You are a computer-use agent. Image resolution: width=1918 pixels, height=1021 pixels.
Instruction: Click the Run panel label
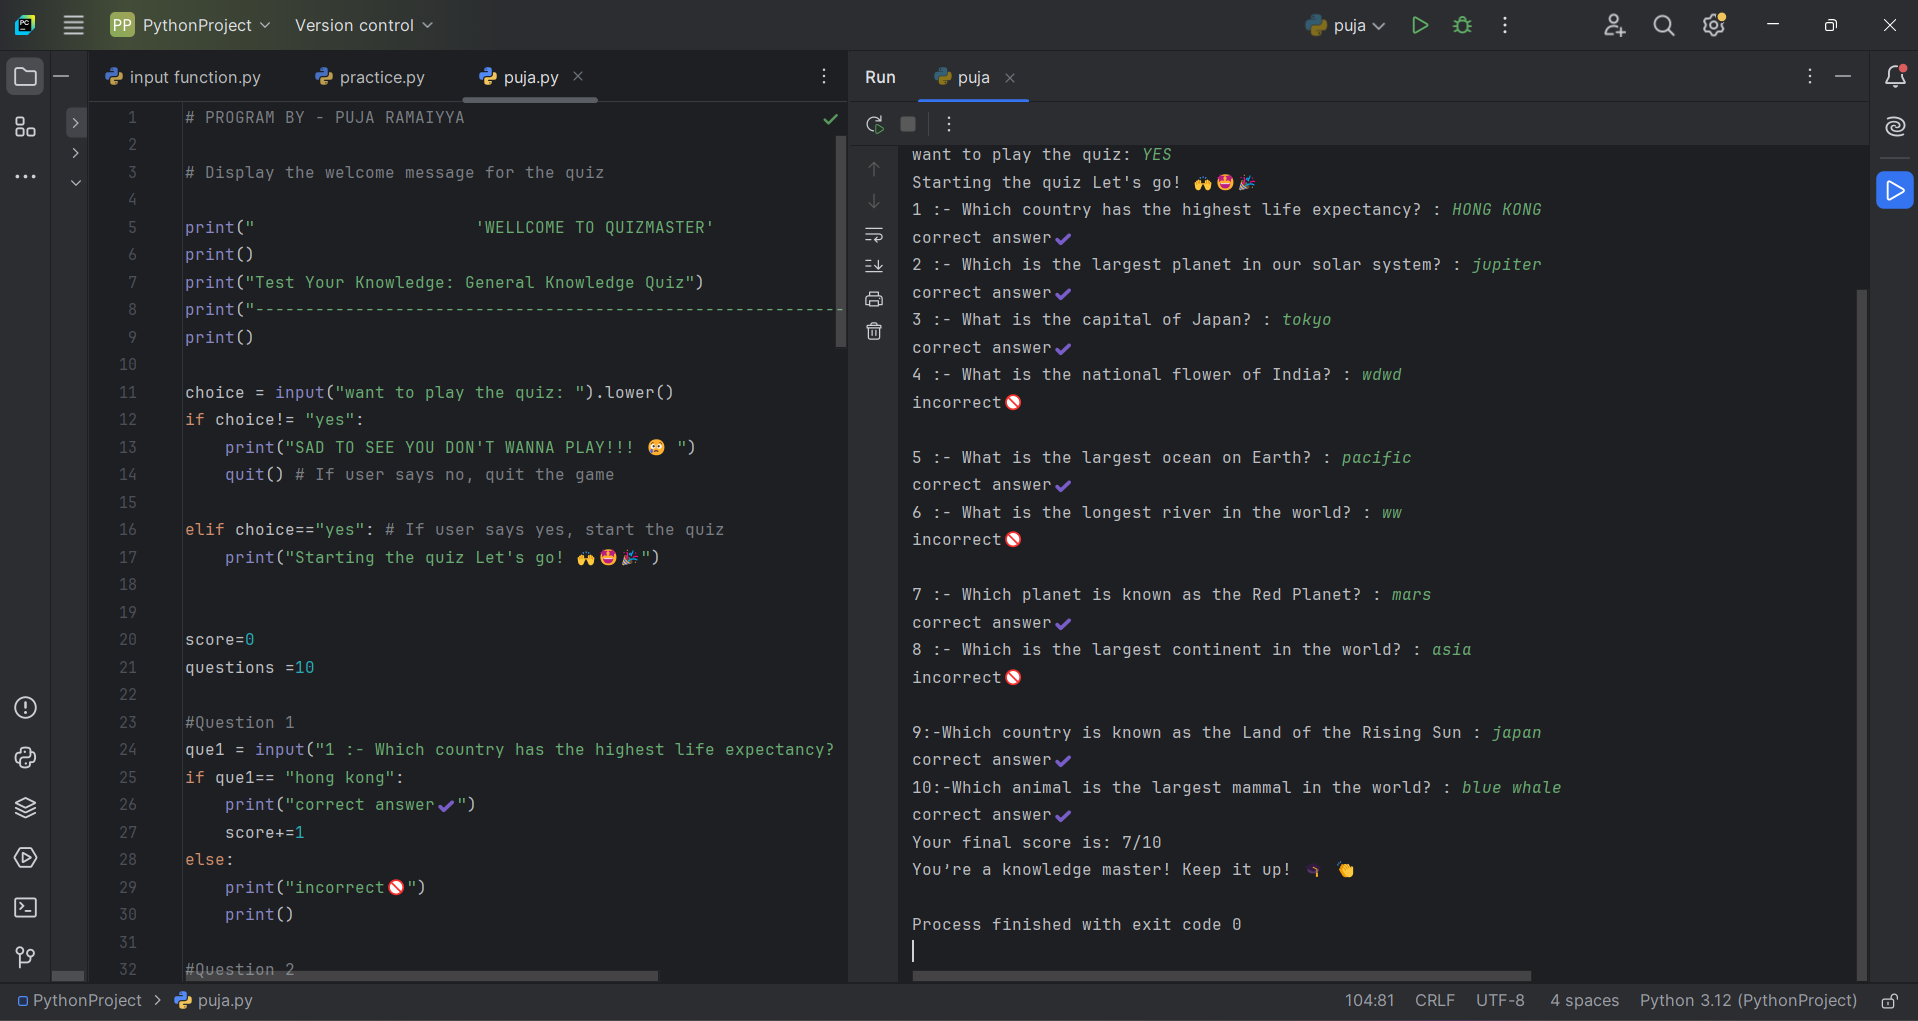[x=880, y=77]
